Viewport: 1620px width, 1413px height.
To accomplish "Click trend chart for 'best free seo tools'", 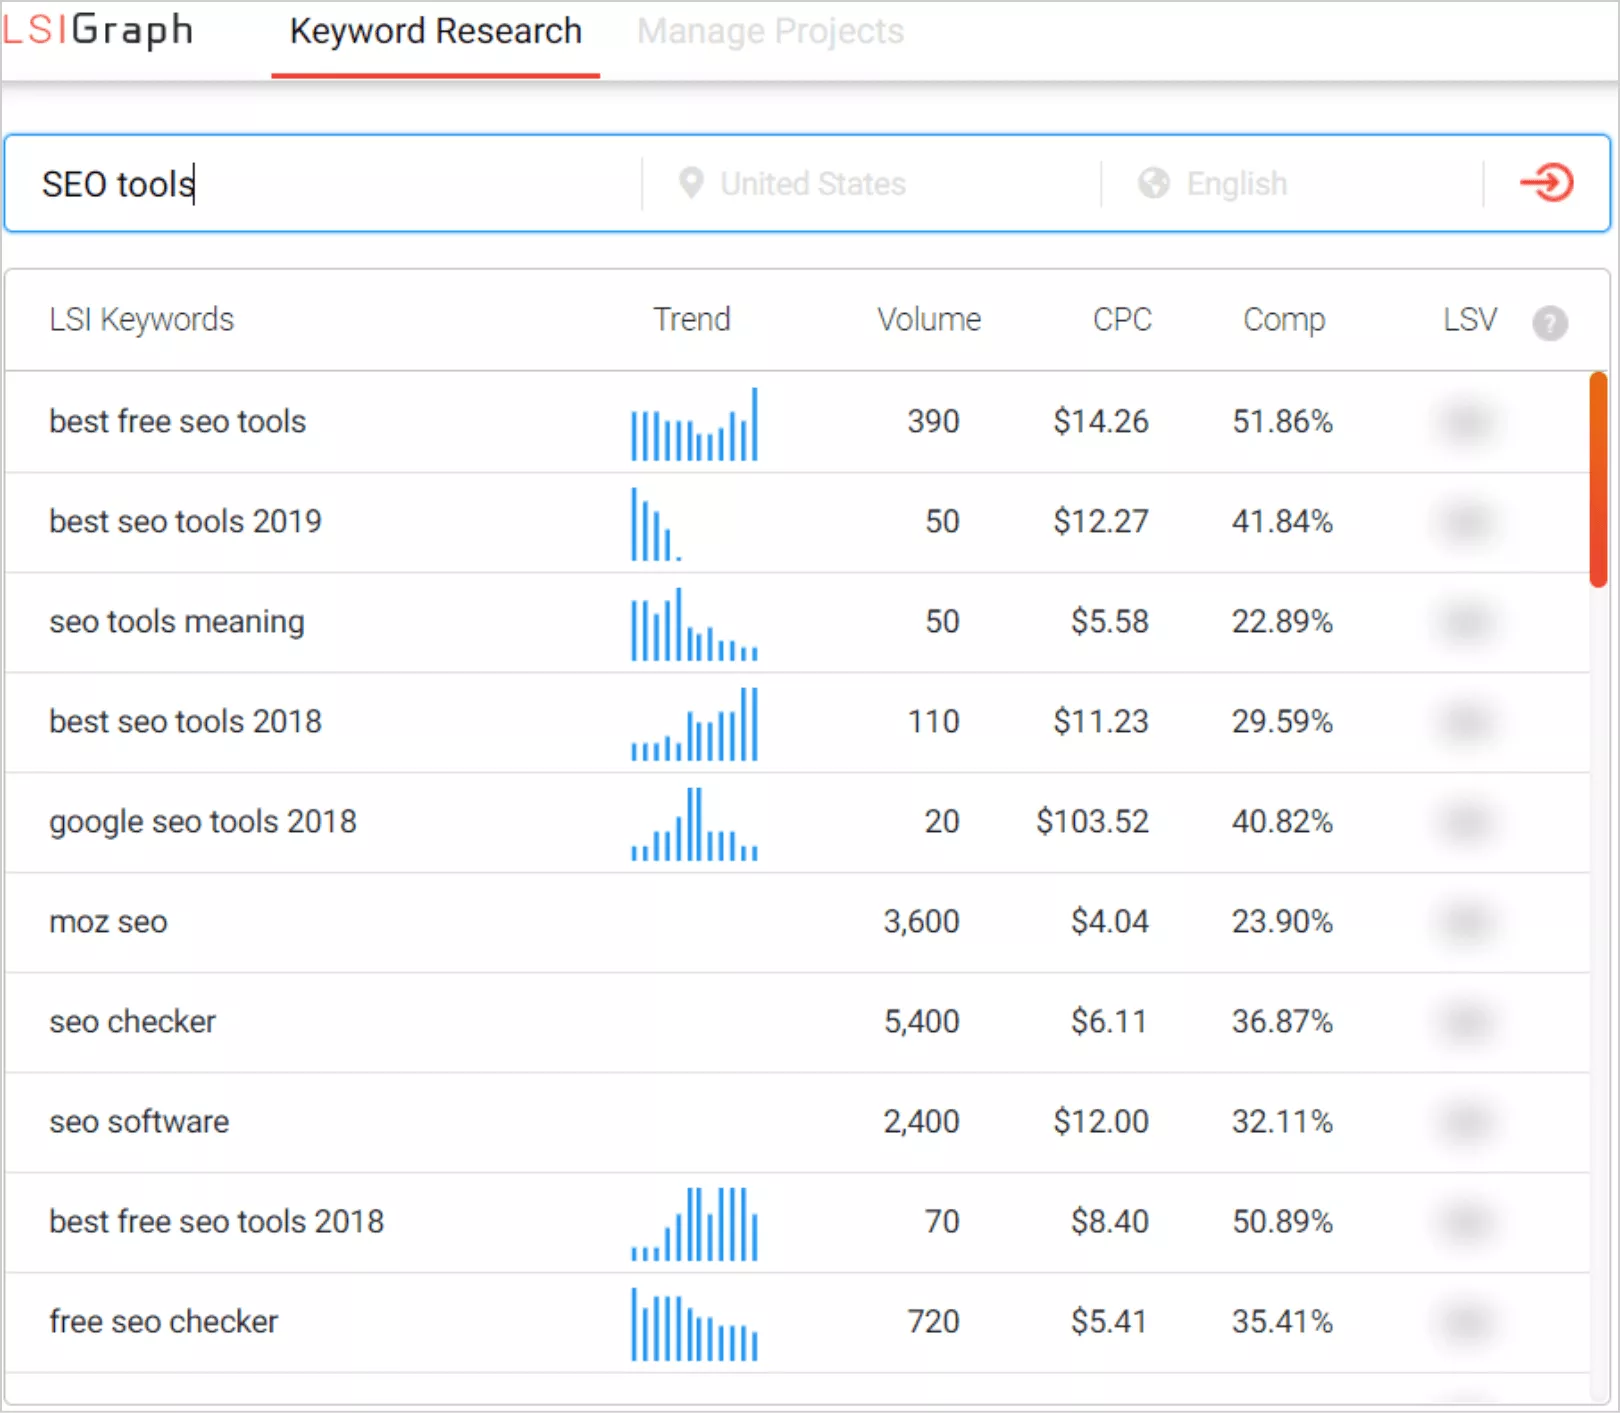I will click(694, 424).
